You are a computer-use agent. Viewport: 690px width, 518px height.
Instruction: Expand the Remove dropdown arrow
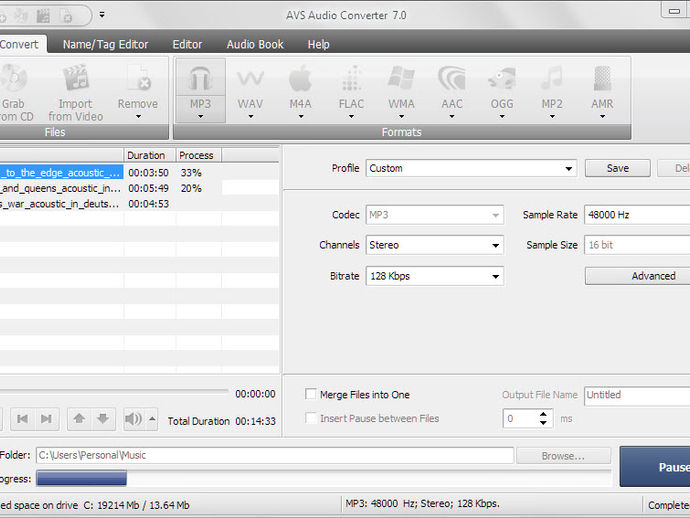pyautogui.click(x=138, y=117)
